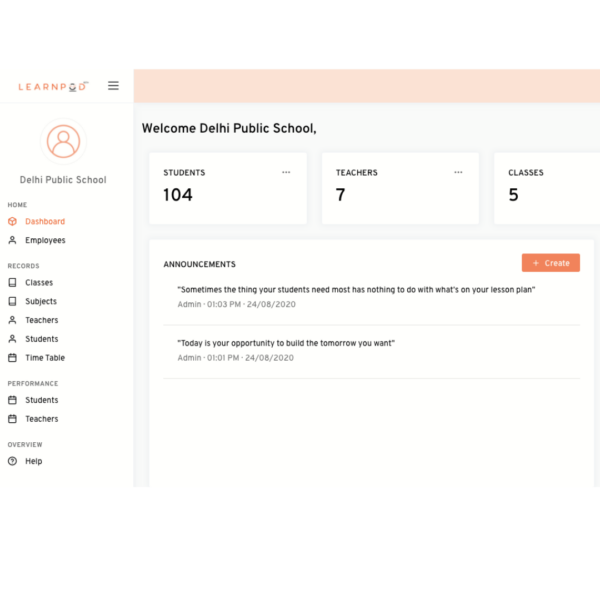This screenshot has height=600, width=600.
Task: Click the Records Teachers person icon
Action: tap(13, 320)
